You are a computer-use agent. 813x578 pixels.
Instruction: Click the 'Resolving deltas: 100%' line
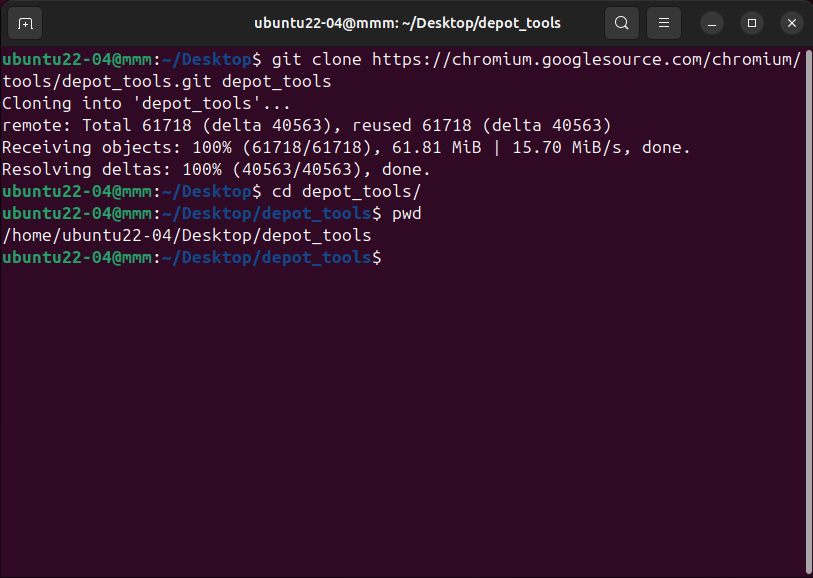pos(216,170)
